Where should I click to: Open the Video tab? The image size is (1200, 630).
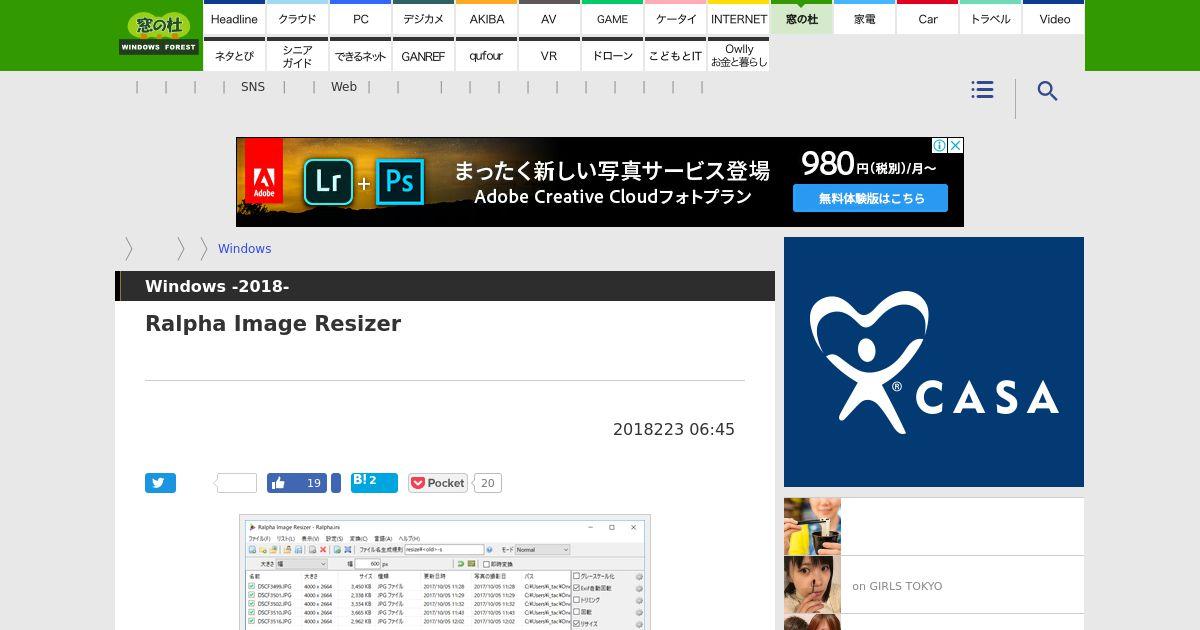pos(1054,18)
